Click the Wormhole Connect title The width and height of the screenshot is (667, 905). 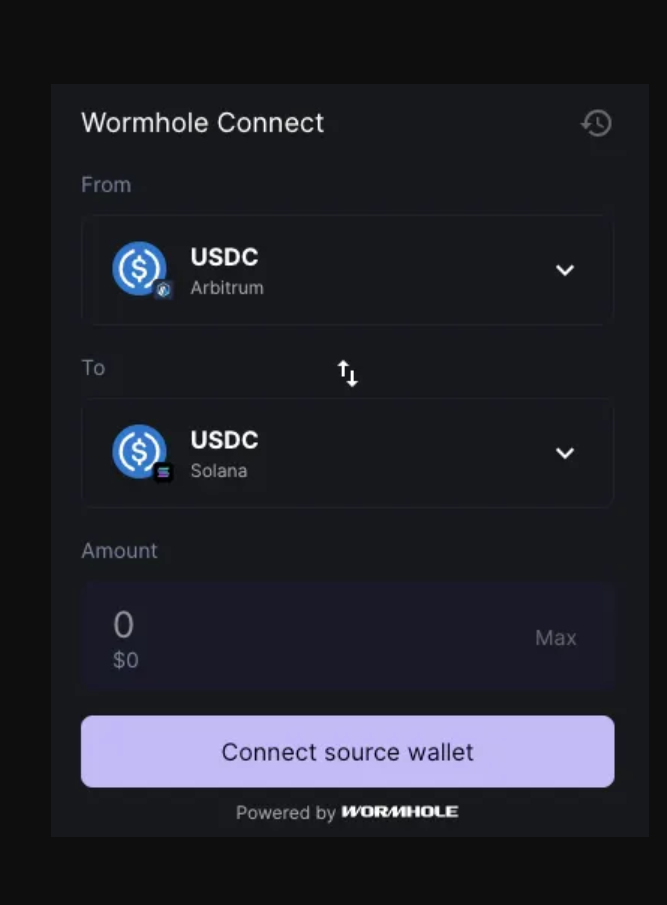click(202, 122)
